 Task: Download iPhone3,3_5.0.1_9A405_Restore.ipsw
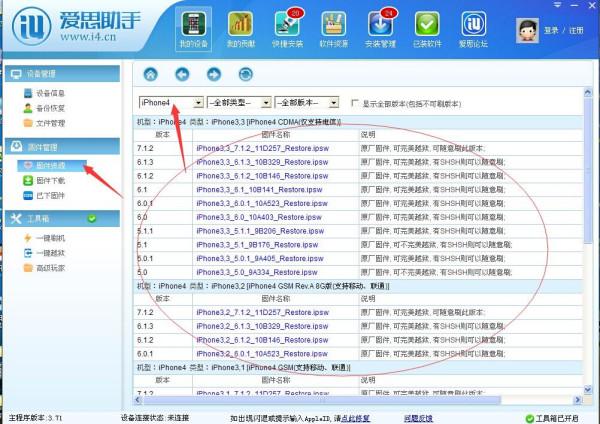[x=260, y=259]
